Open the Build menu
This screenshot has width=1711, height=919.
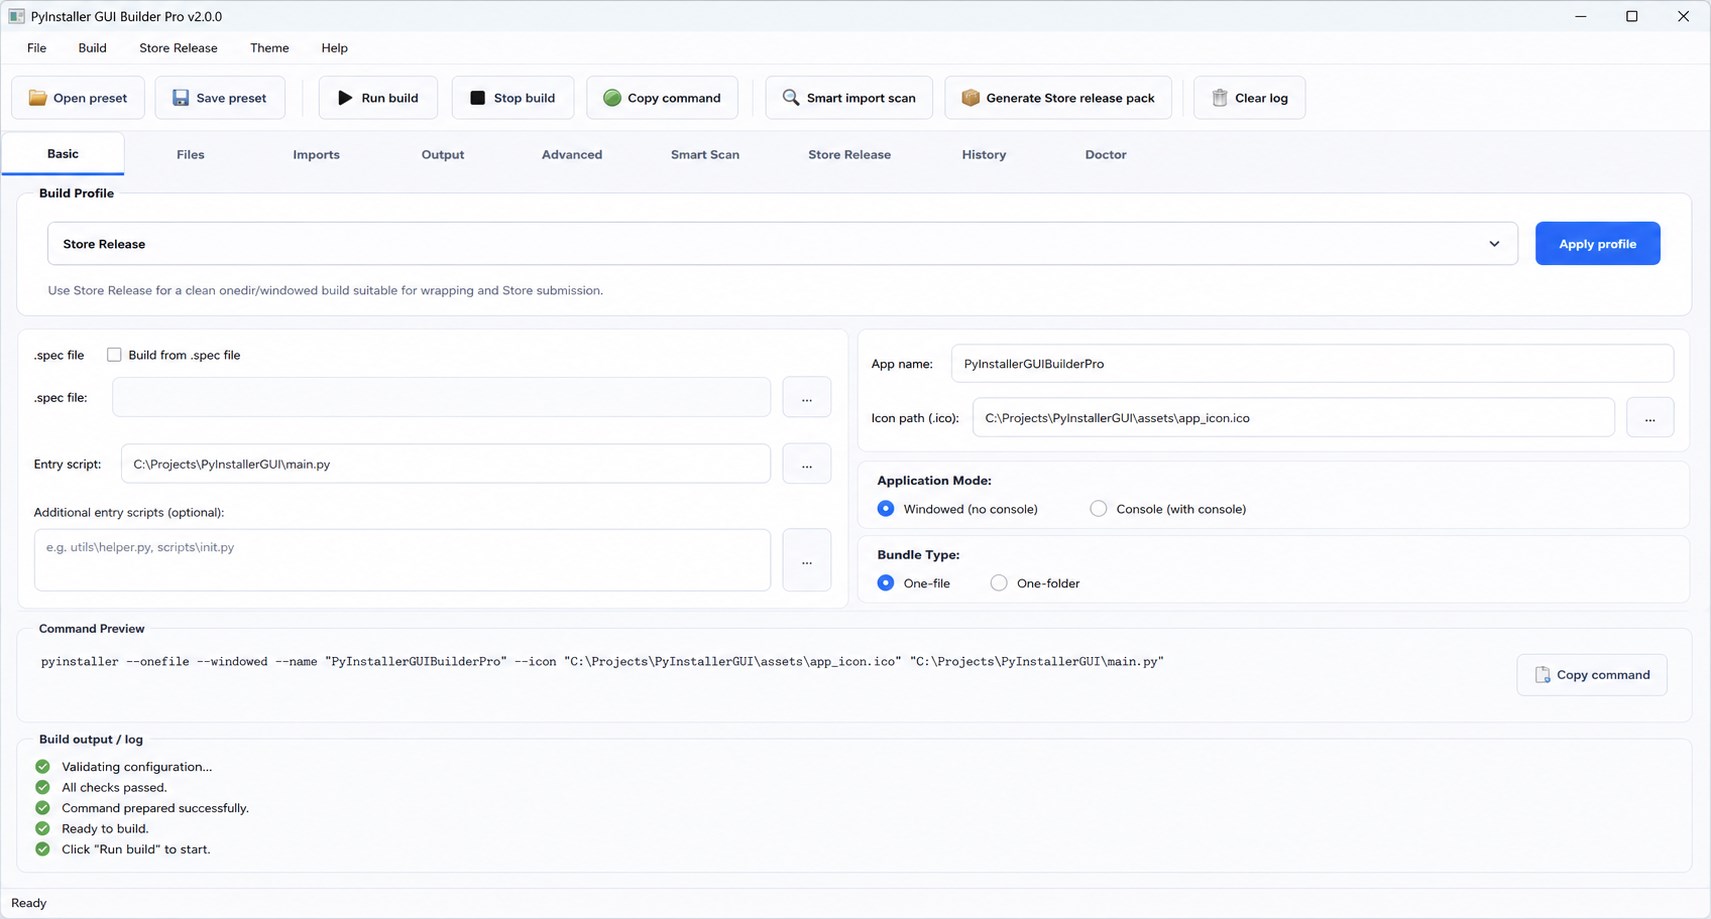click(92, 48)
